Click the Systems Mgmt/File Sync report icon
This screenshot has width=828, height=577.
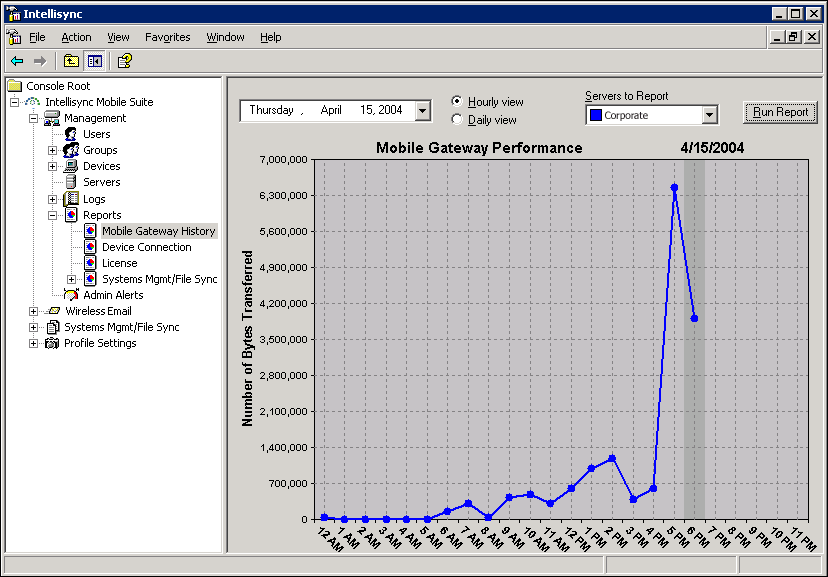90,279
